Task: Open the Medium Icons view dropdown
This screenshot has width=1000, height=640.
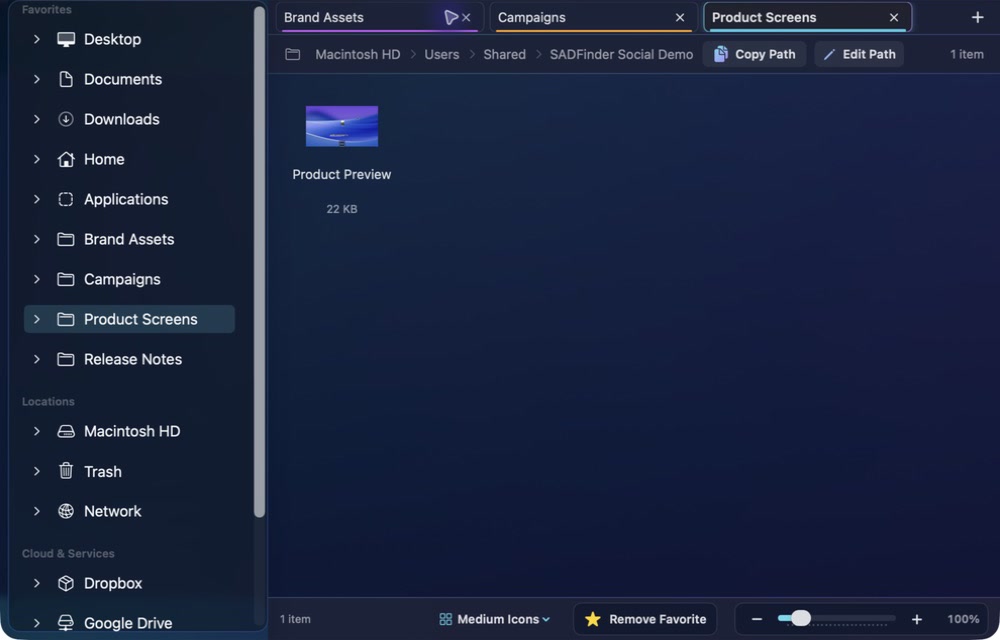Action: [x=494, y=619]
